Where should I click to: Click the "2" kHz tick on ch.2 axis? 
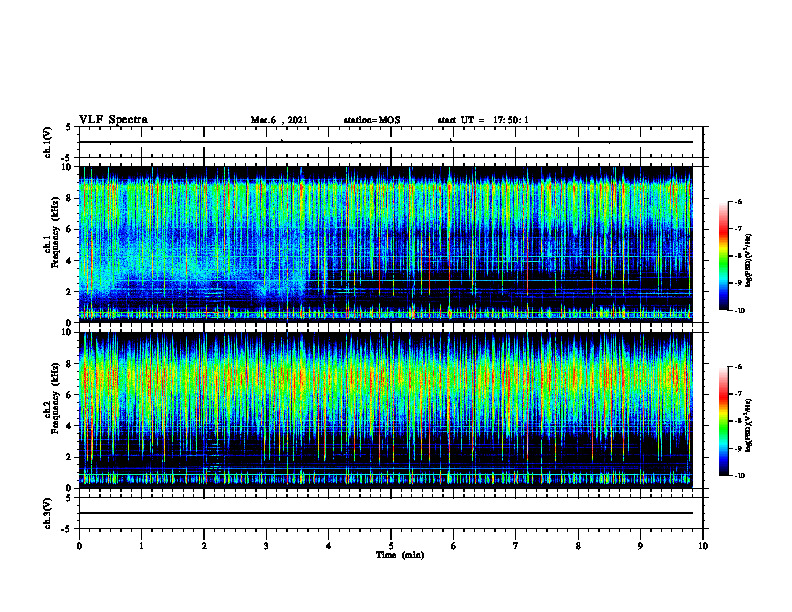click(x=69, y=457)
